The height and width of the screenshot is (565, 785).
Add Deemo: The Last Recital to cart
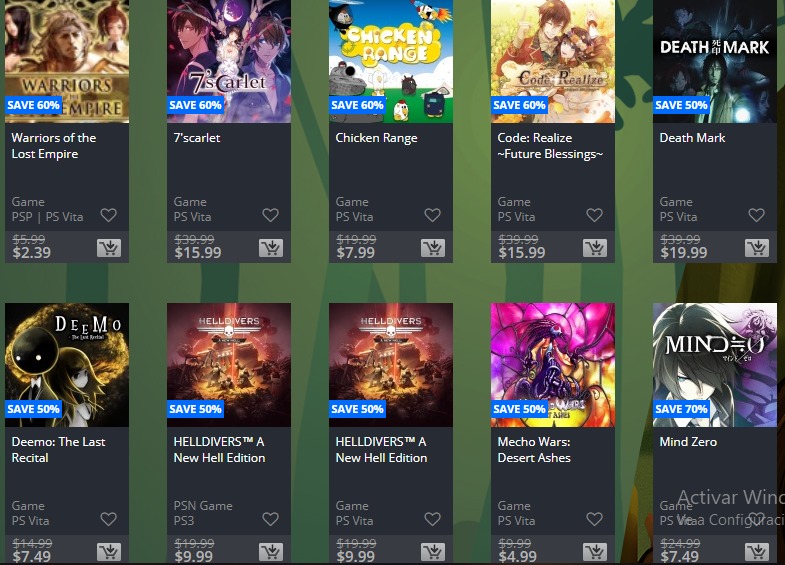109,552
